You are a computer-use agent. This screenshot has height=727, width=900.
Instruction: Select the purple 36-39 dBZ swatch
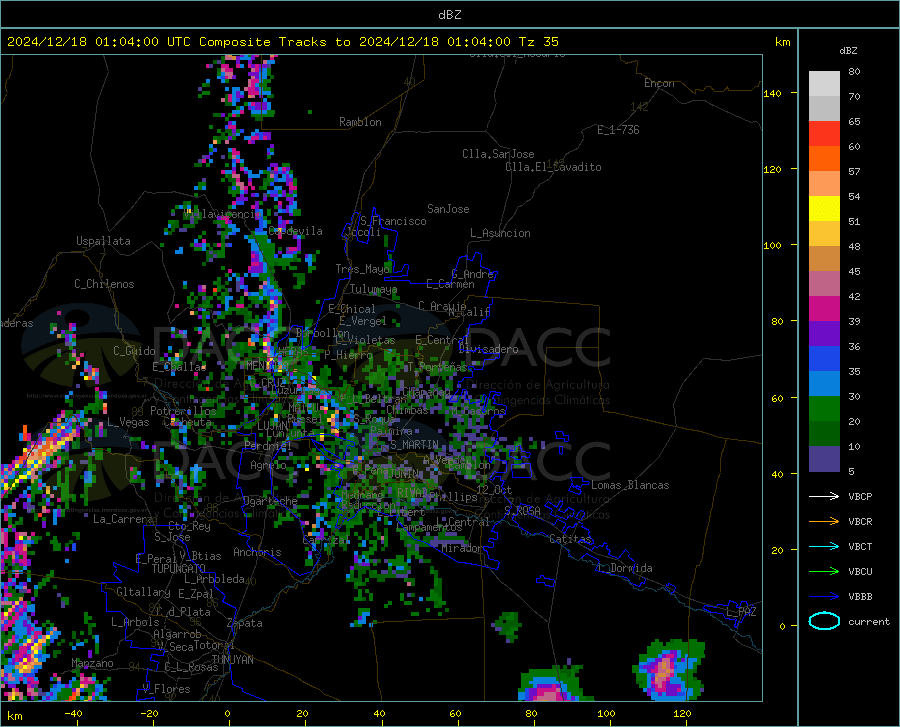point(824,334)
